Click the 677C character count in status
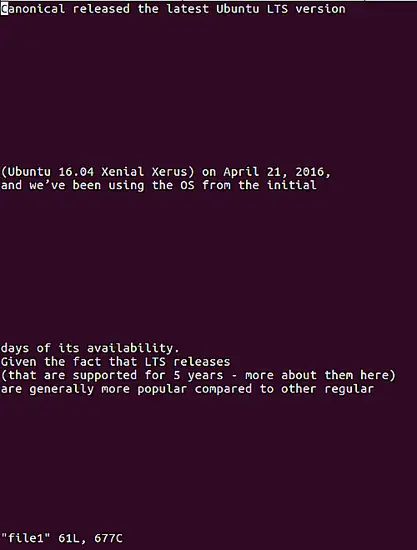 click(x=108, y=538)
